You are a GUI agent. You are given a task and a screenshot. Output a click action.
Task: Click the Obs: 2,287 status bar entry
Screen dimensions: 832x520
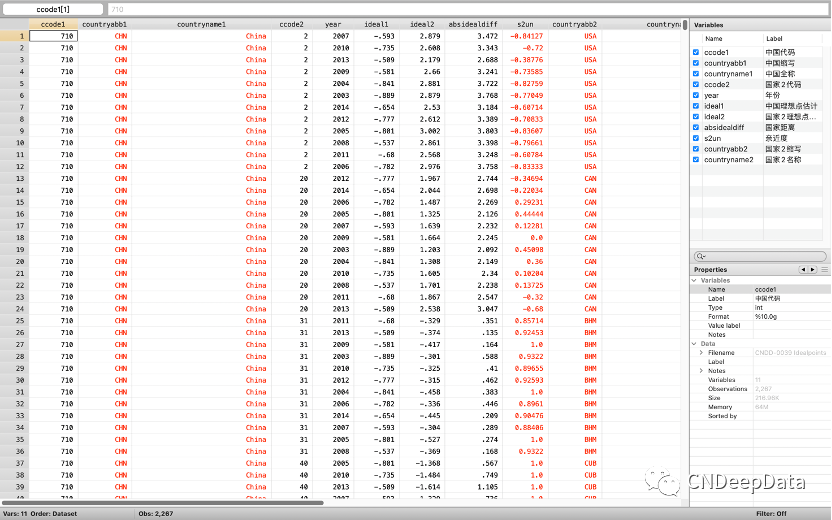(155, 514)
